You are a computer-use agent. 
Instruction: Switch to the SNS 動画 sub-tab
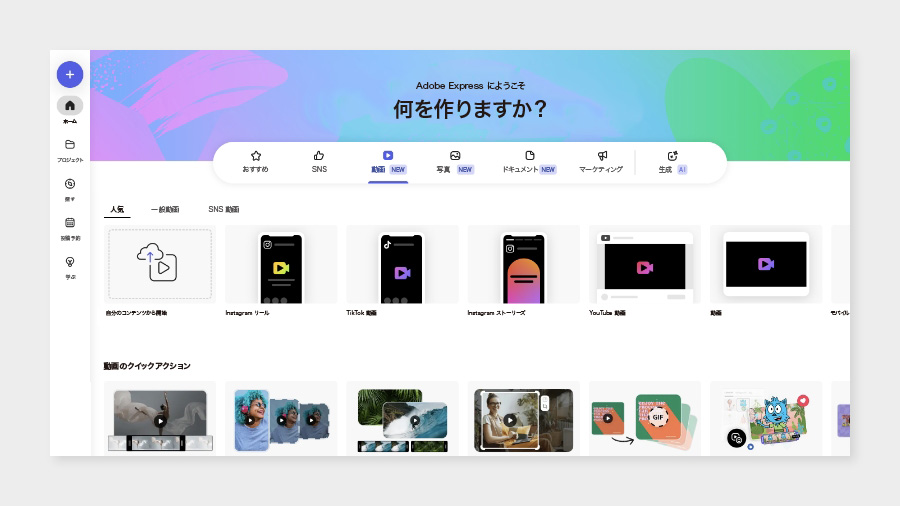224,209
